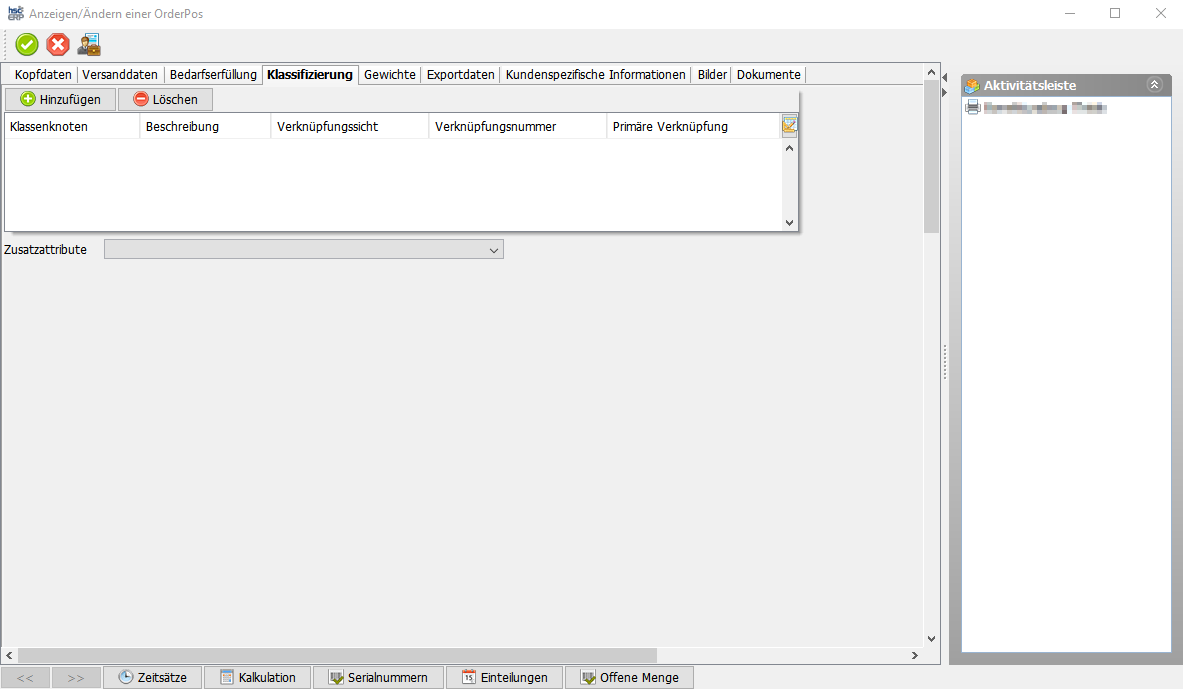Open the Offene Menge view
The width and height of the screenshot is (1183, 689).
(629, 677)
